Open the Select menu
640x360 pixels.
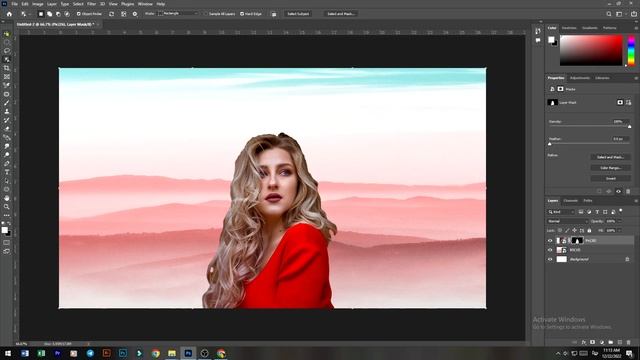point(78,4)
